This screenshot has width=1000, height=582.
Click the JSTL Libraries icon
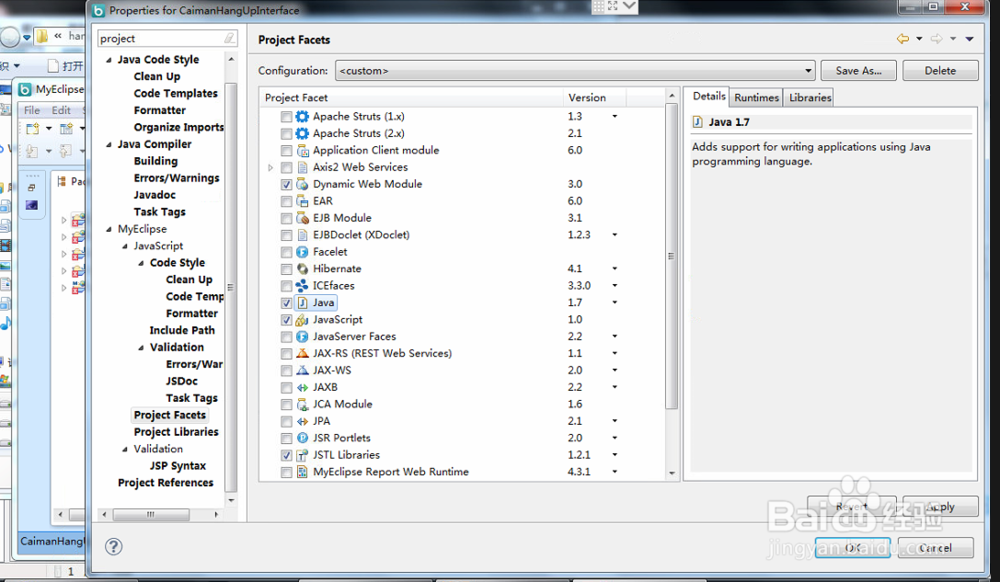302,455
